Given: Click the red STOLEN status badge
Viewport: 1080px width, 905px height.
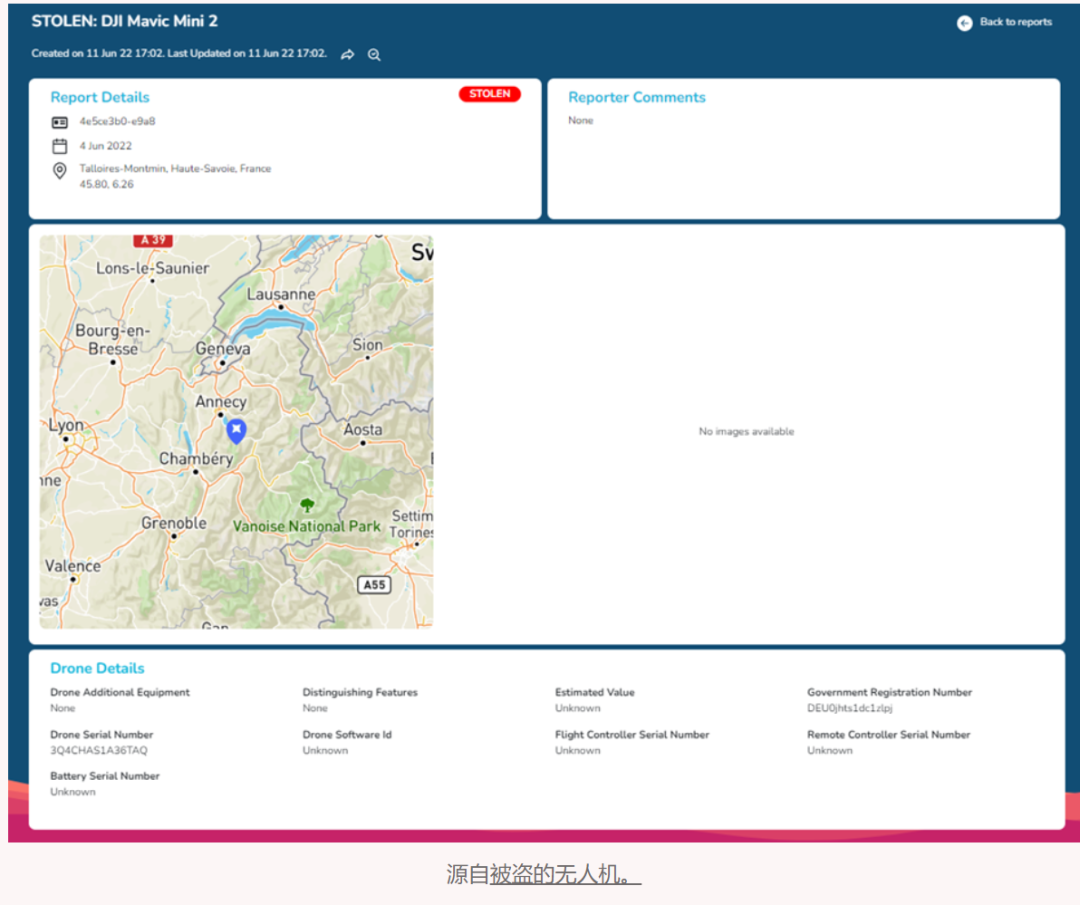Looking at the screenshot, I should click(490, 94).
